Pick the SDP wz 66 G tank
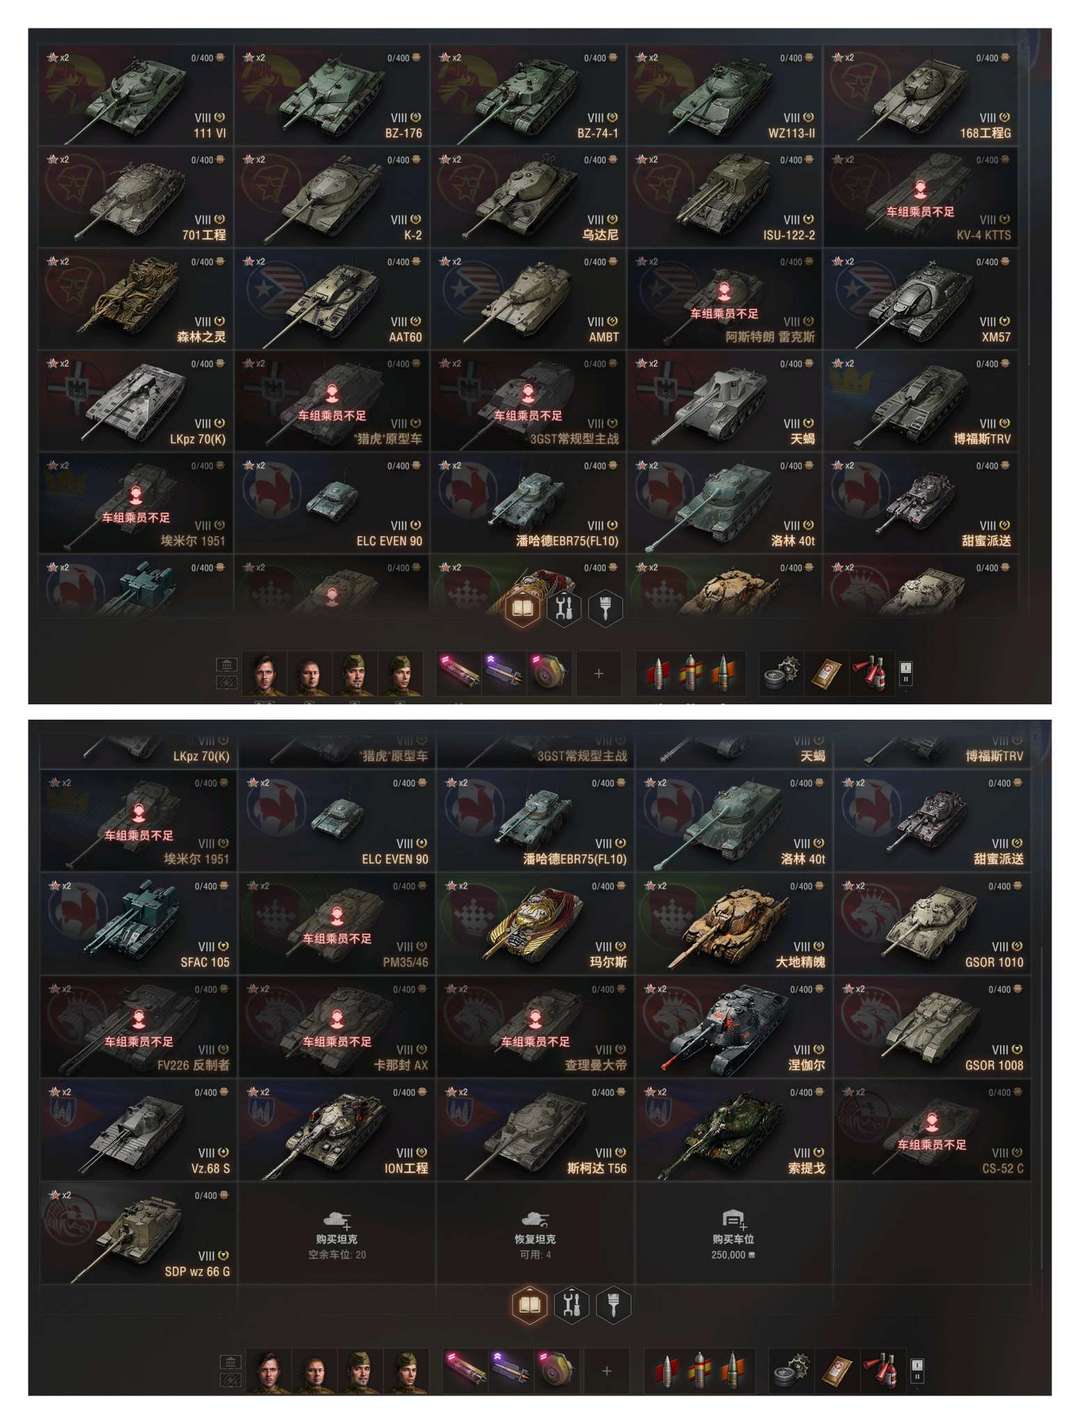The width and height of the screenshot is (1080, 1424). (137, 1233)
